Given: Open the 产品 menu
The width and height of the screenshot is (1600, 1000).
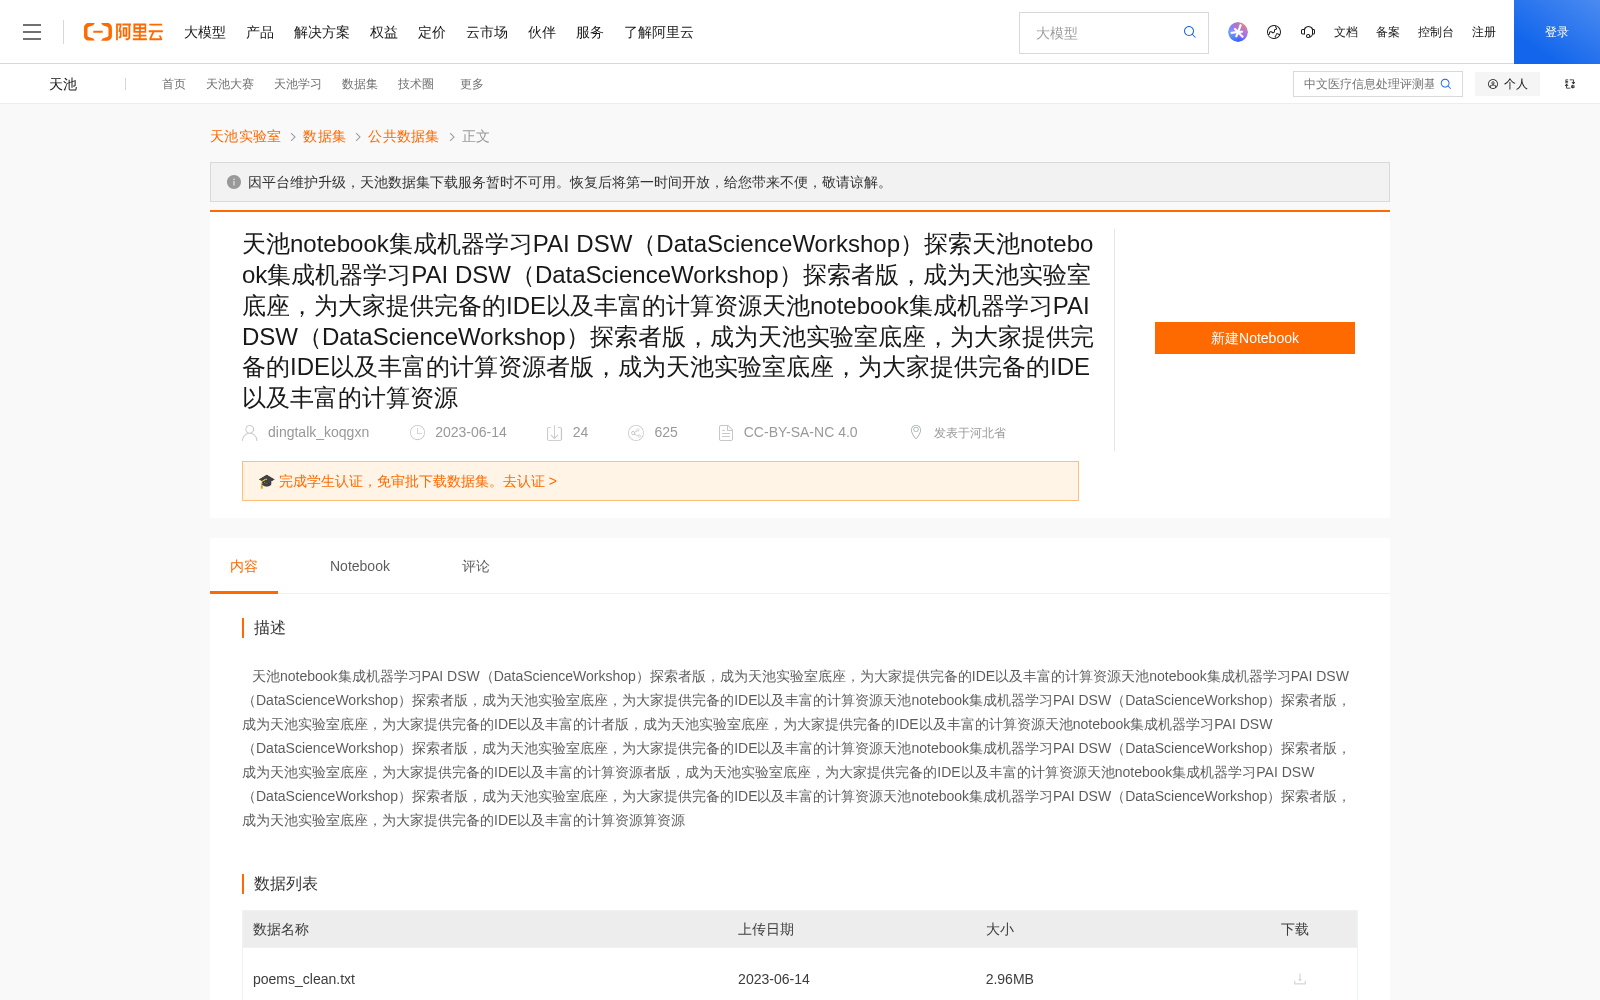Looking at the screenshot, I should (x=260, y=32).
